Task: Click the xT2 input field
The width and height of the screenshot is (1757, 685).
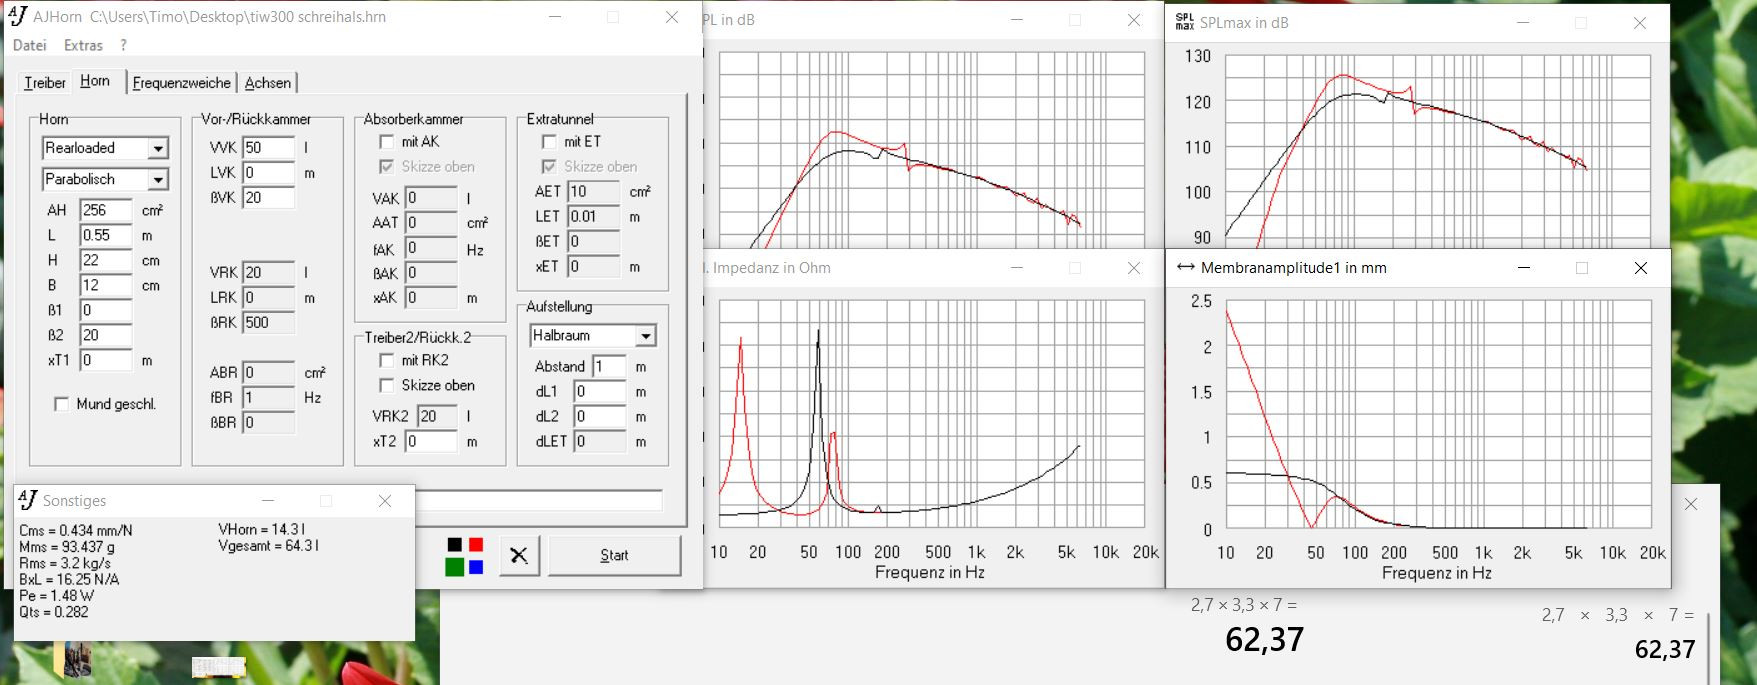Action: click(431, 441)
